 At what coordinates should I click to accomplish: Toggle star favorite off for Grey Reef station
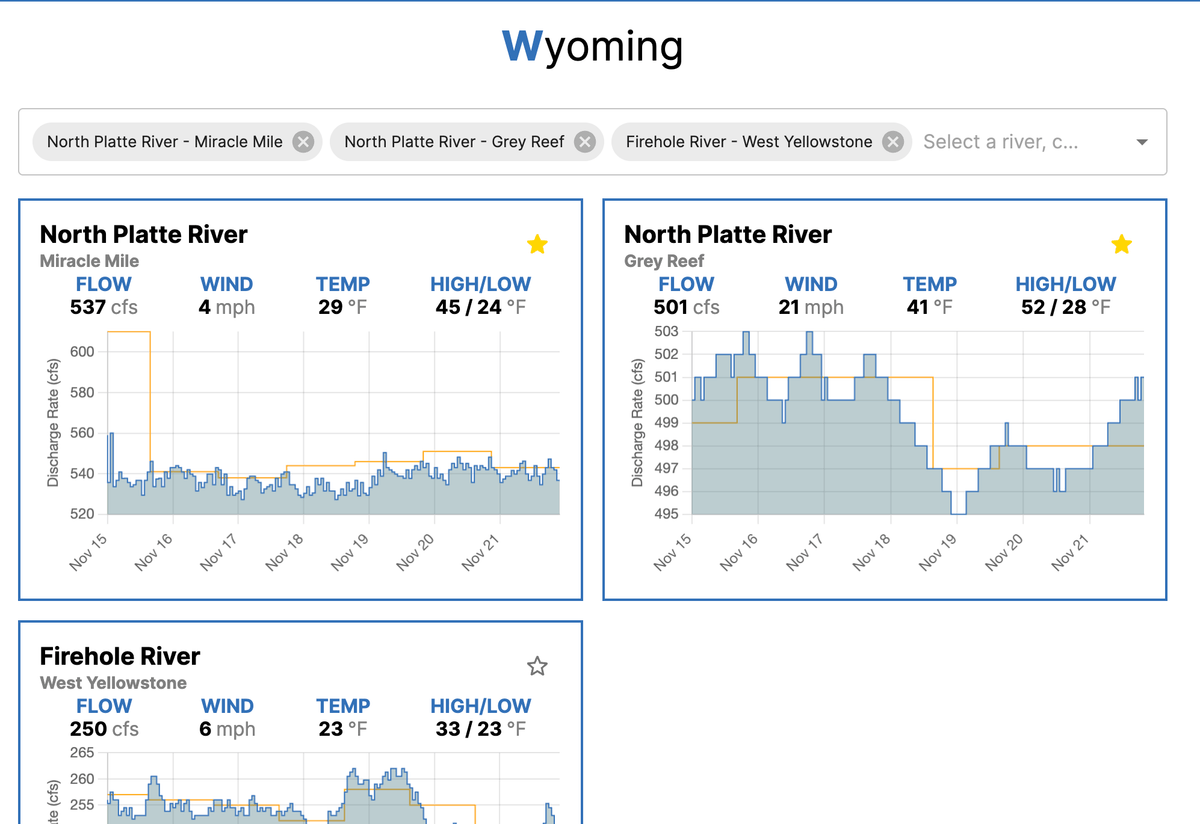point(1121,243)
